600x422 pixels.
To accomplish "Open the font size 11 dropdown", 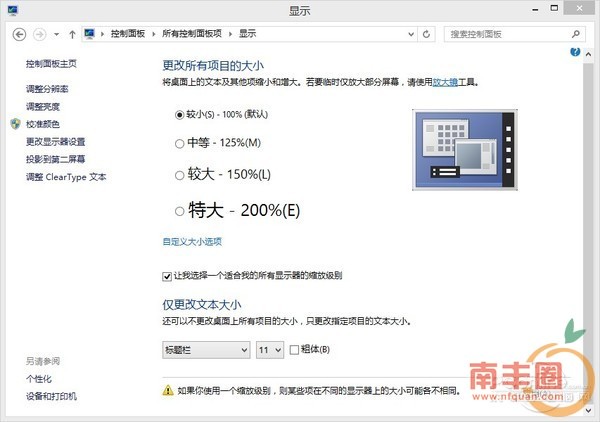I will coord(270,349).
